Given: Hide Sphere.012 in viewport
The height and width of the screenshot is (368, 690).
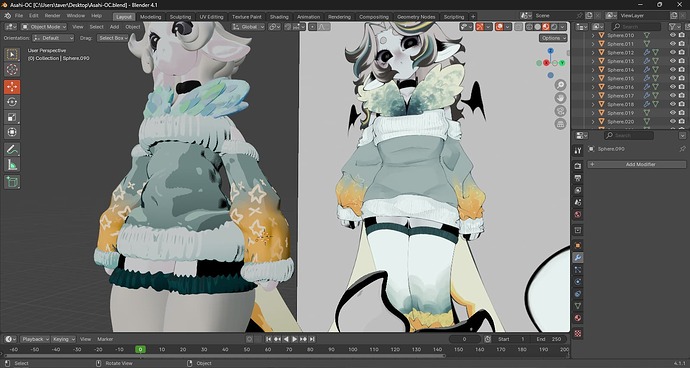Looking at the screenshot, I should [x=672, y=52].
